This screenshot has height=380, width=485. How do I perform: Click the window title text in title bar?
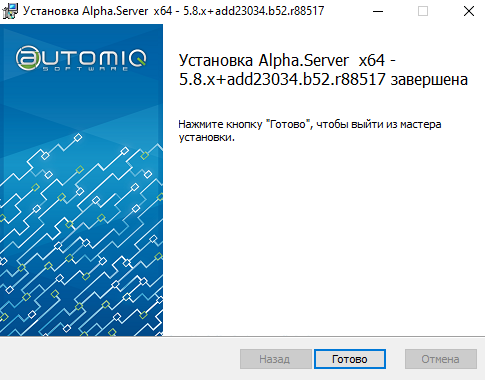(x=173, y=11)
